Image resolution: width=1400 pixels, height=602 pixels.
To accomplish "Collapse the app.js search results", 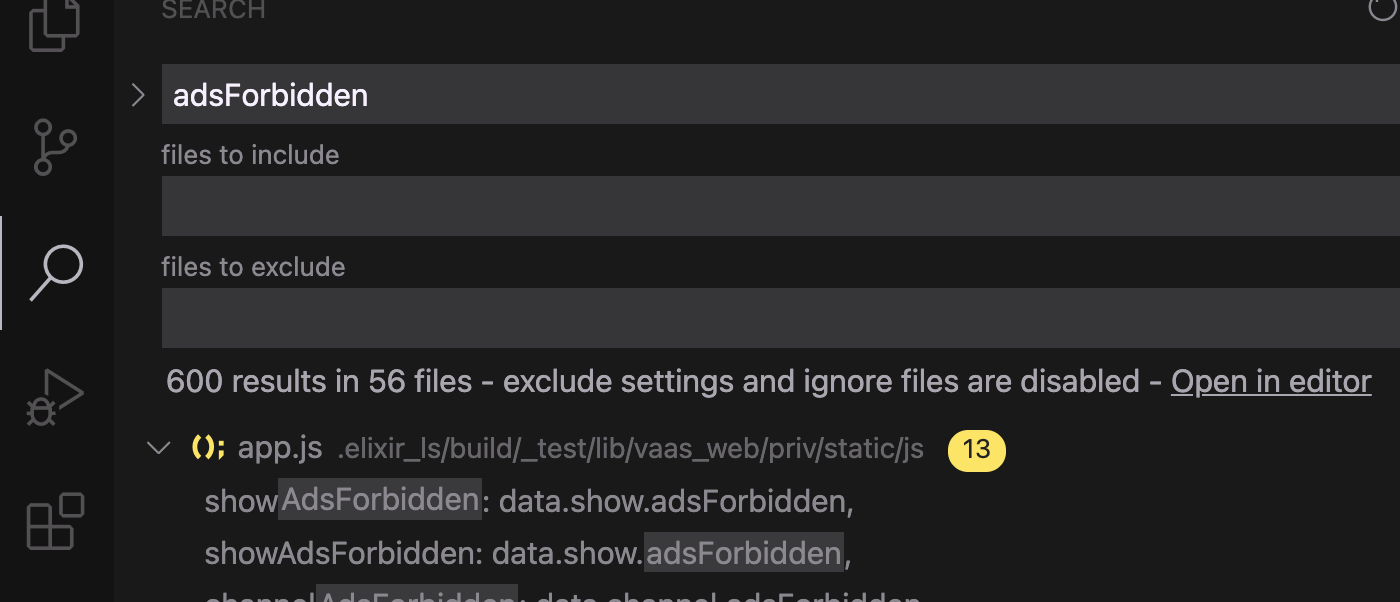I will pos(160,449).
